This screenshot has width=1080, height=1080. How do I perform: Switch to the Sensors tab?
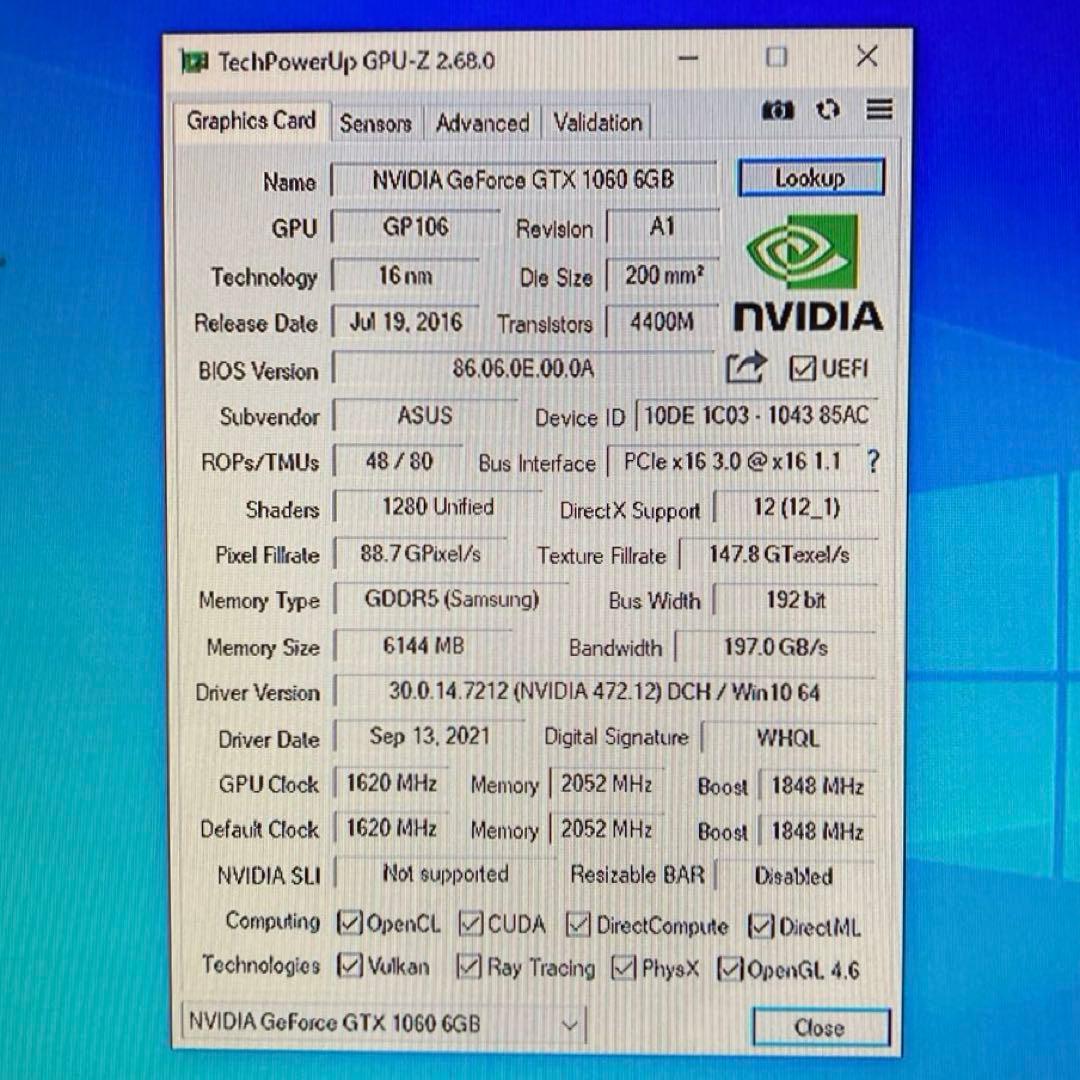click(x=375, y=124)
